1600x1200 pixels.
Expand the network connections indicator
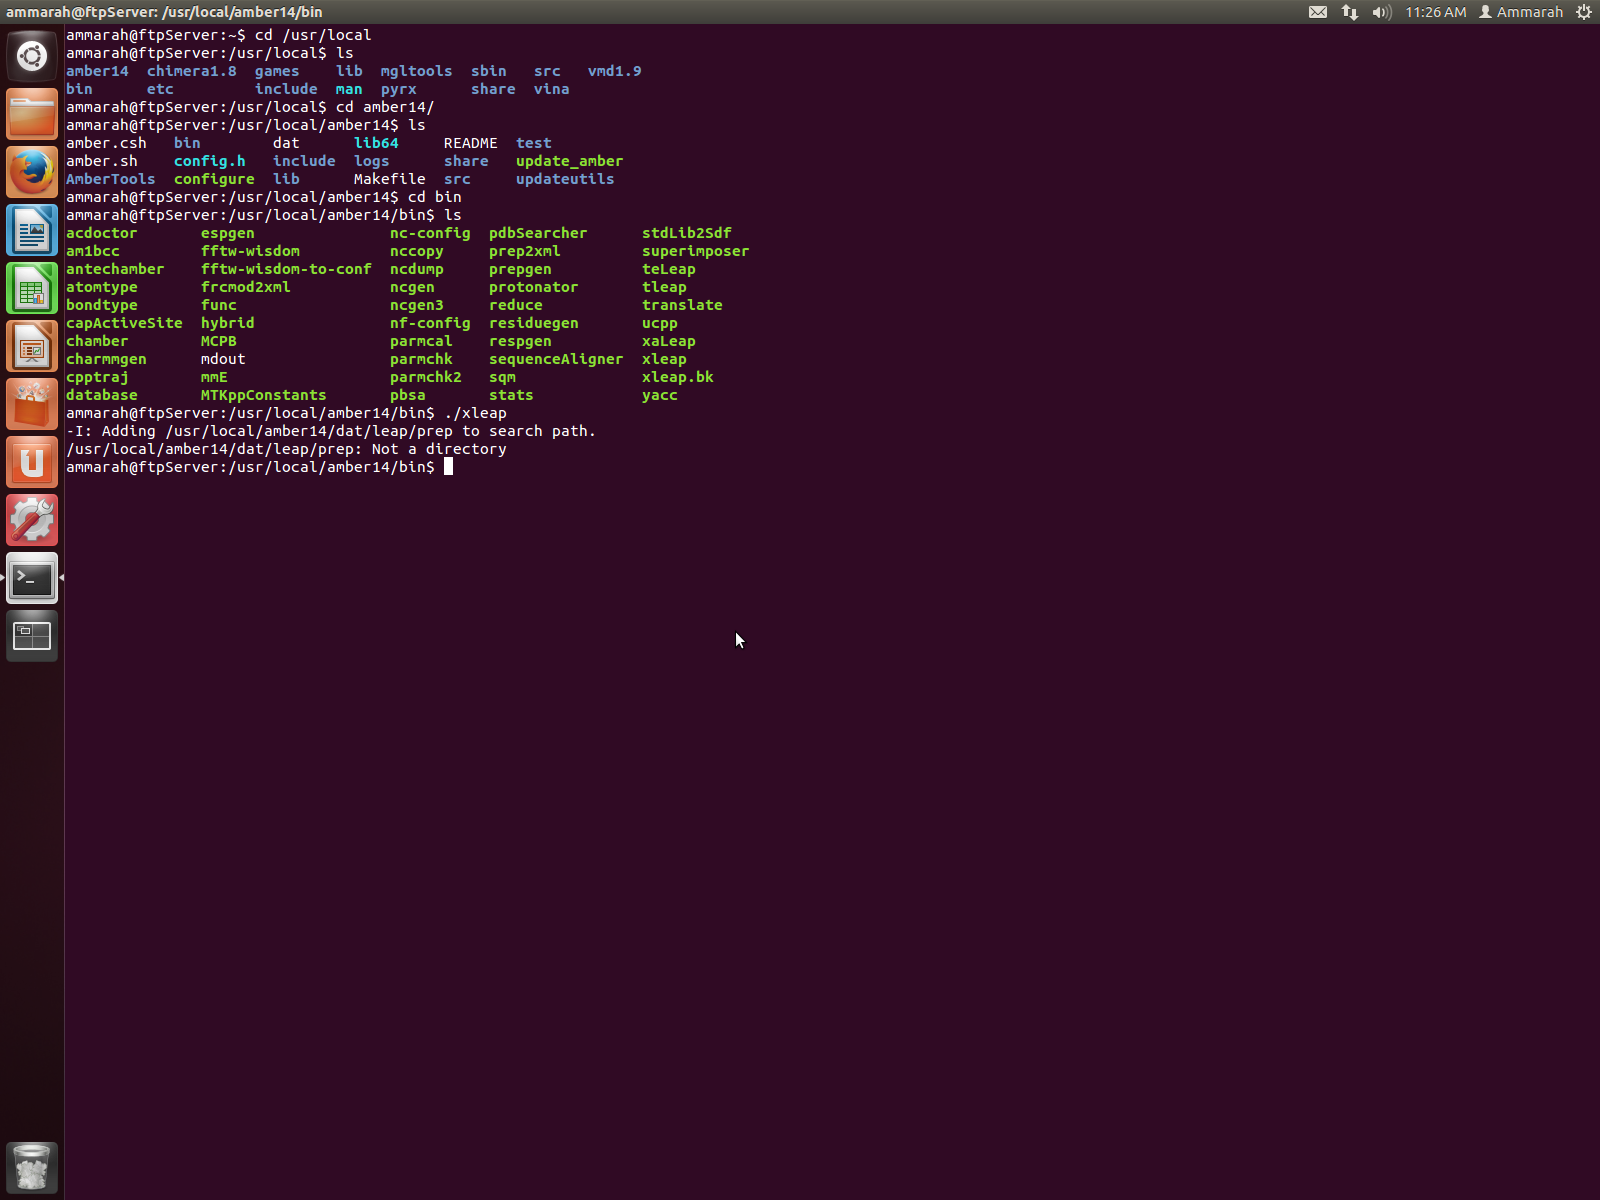coord(1350,12)
